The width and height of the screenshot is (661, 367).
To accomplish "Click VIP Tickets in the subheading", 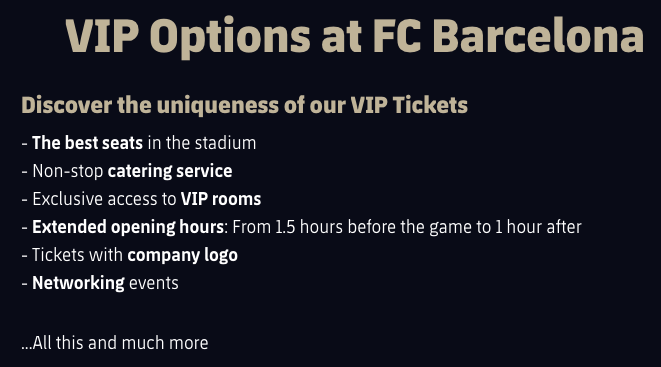I will (x=409, y=105).
